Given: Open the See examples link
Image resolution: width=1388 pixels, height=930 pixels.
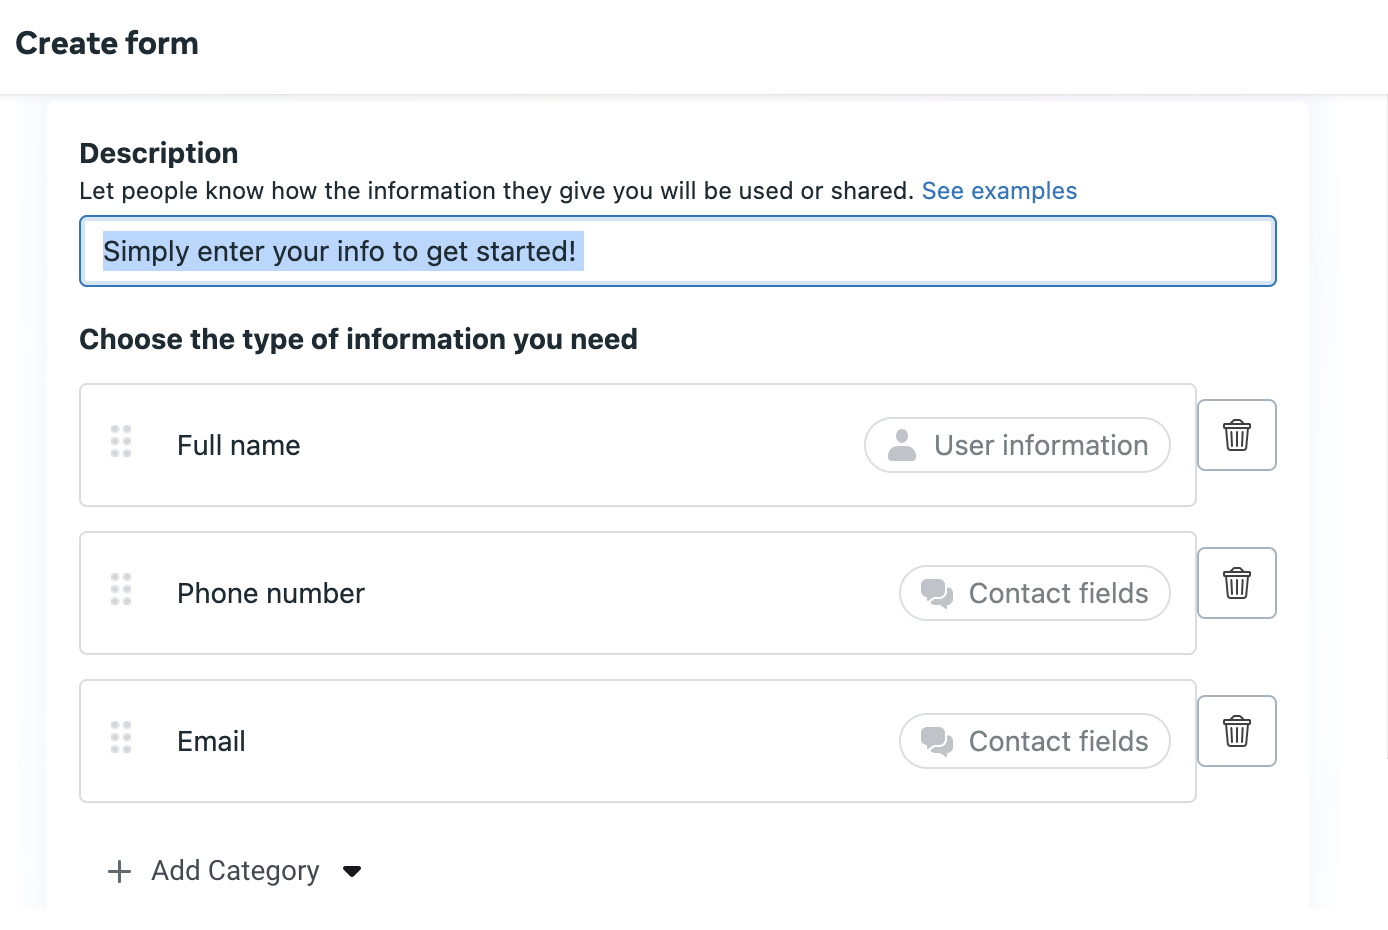Looking at the screenshot, I should pyautogui.click(x=999, y=191).
